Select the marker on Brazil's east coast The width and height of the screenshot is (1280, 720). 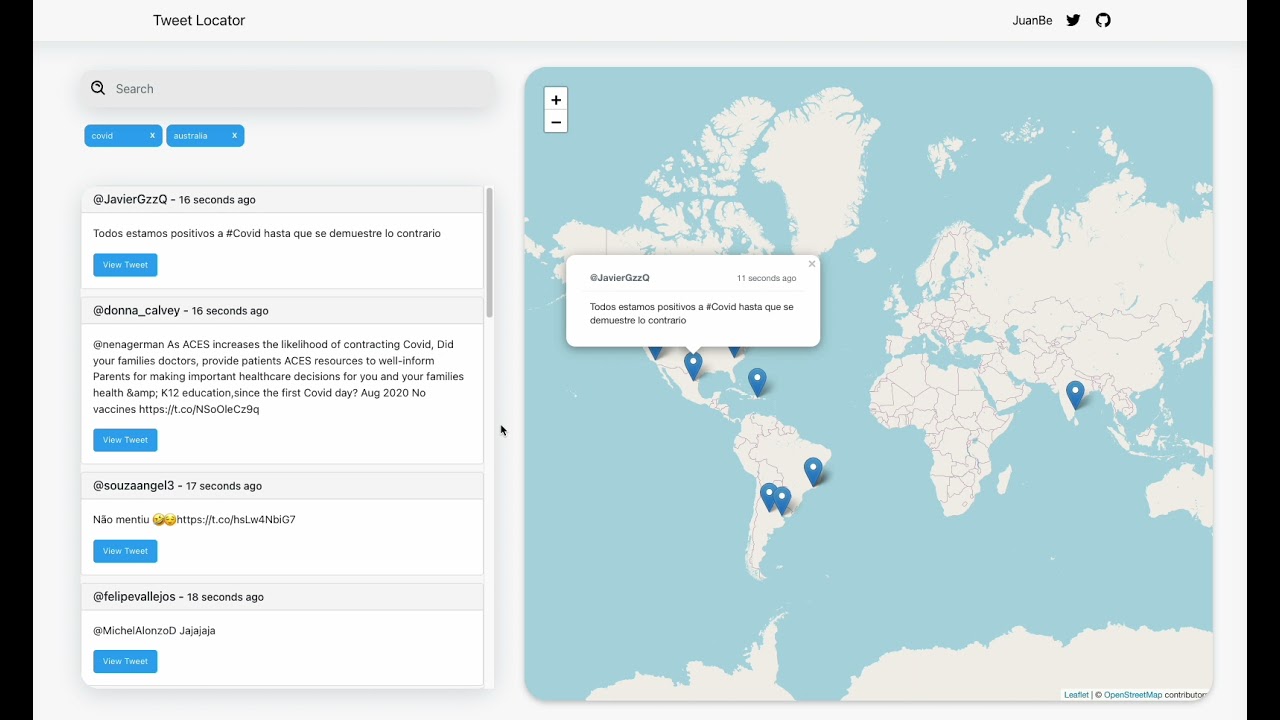click(814, 471)
